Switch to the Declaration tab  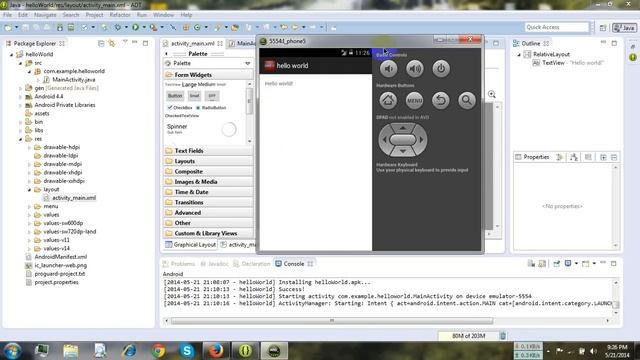[x=251, y=264]
